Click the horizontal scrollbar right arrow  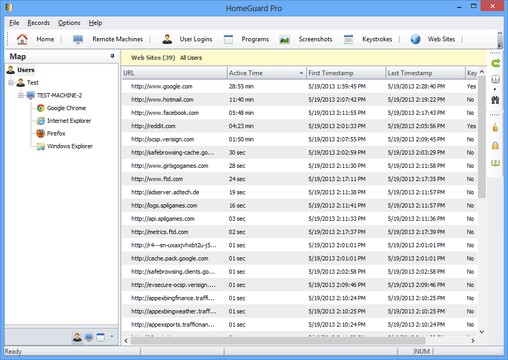[473, 341]
